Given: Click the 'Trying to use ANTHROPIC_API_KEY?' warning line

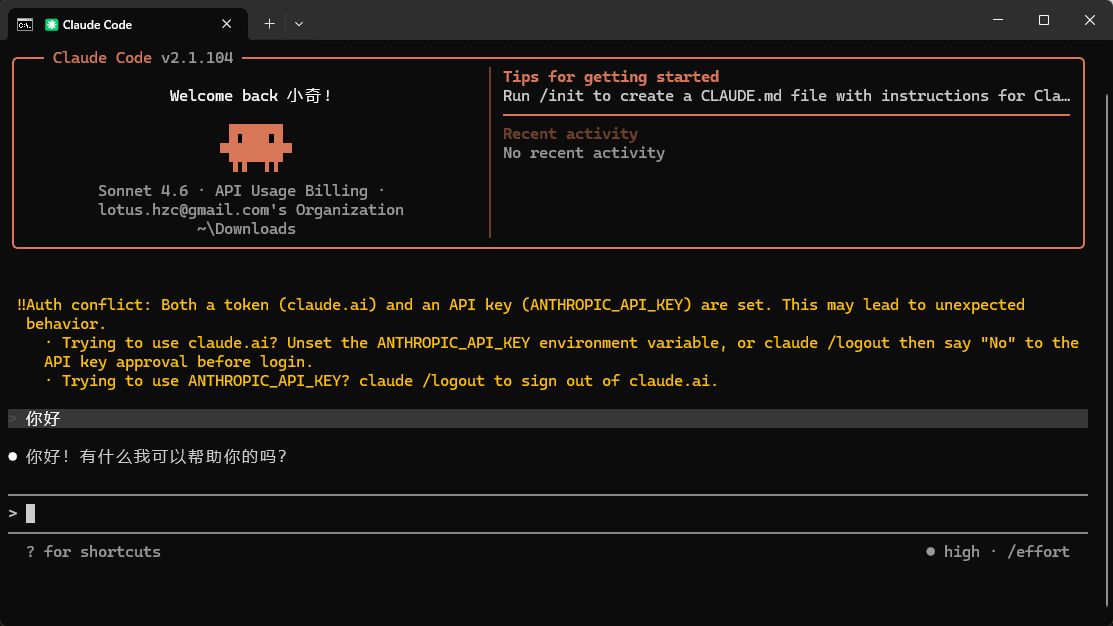Looking at the screenshot, I should point(381,381).
